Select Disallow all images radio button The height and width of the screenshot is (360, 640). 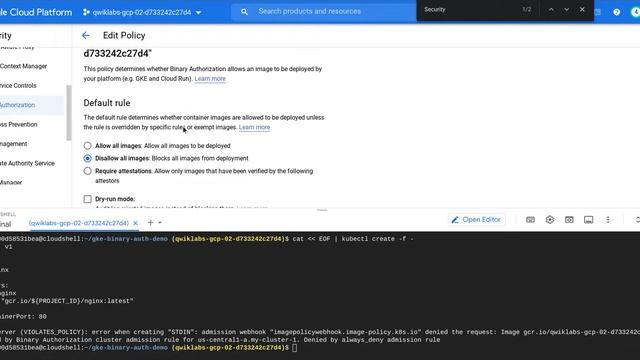[x=87, y=158]
